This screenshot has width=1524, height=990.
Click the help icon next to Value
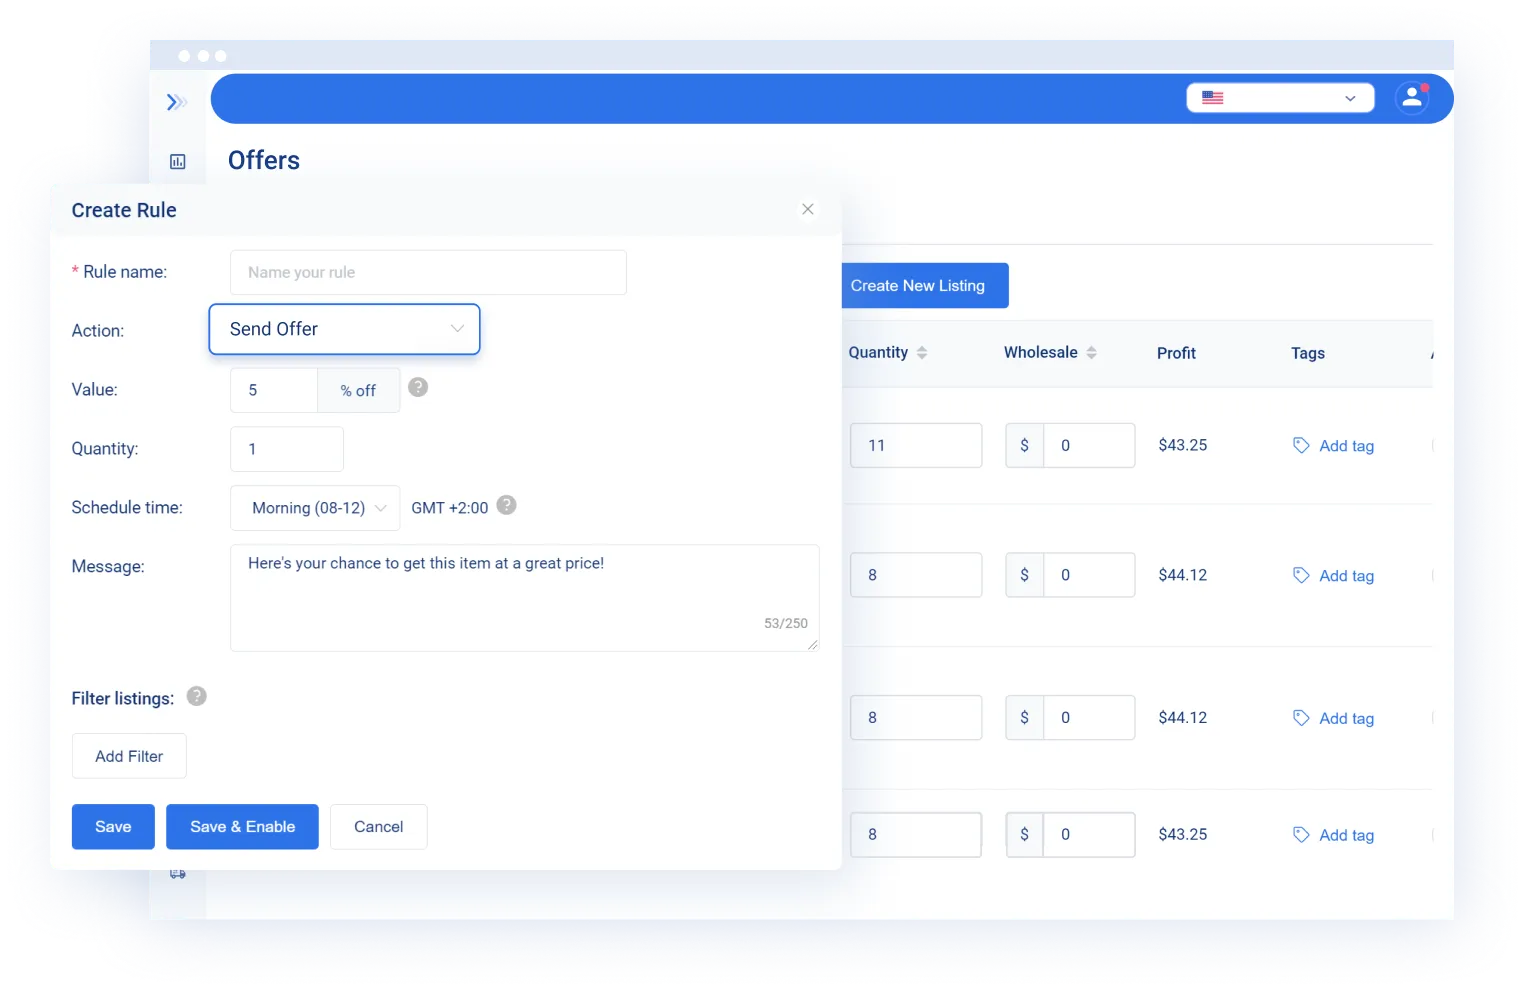pos(418,387)
